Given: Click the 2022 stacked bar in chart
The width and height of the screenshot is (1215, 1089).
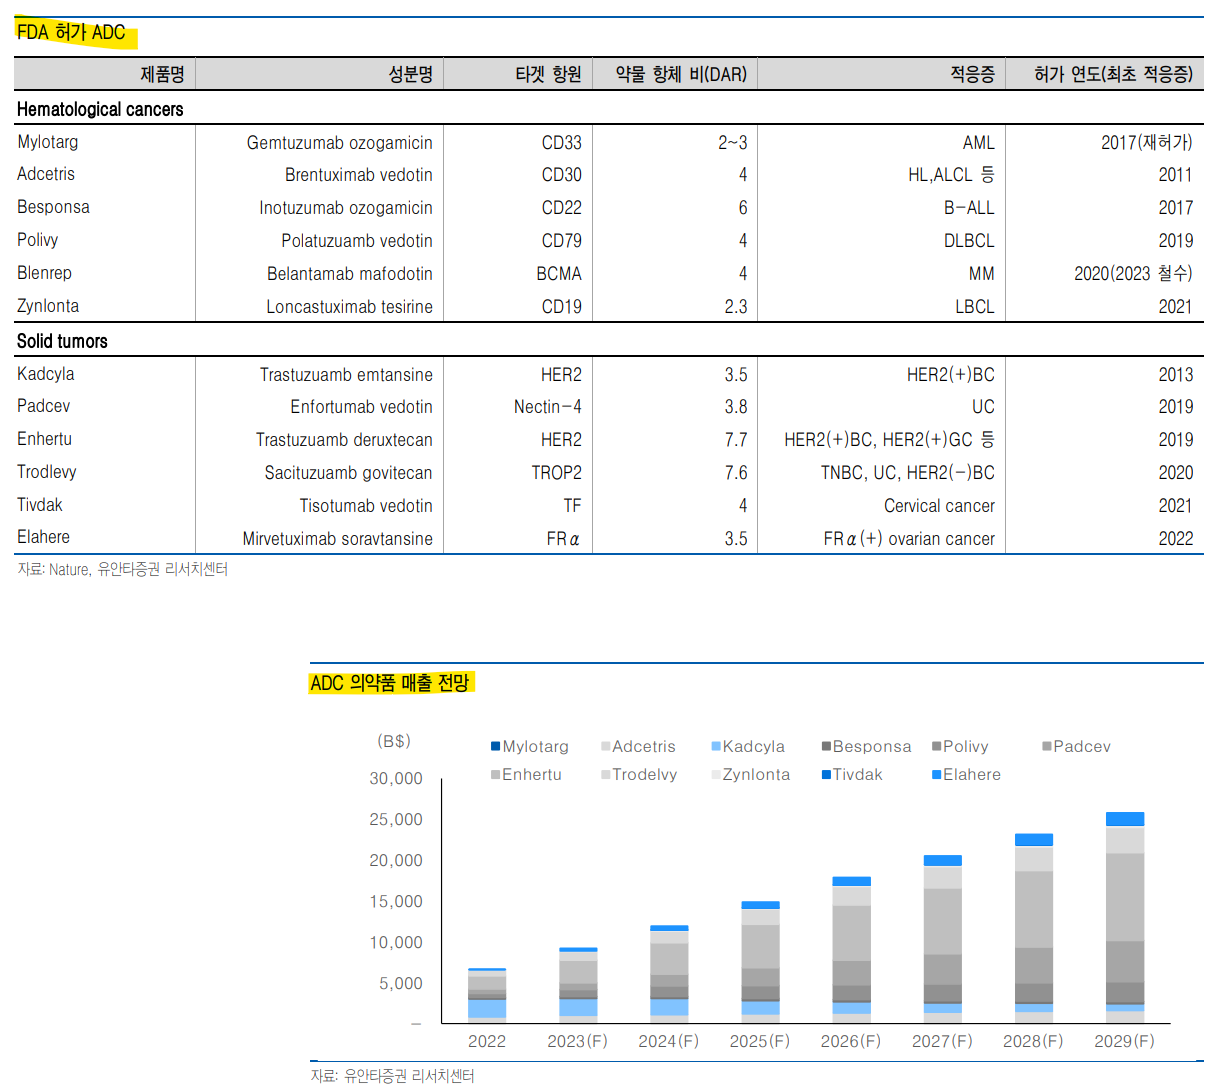Looking at the screenshot, I should pyautogui.click(x=487, y=996).
